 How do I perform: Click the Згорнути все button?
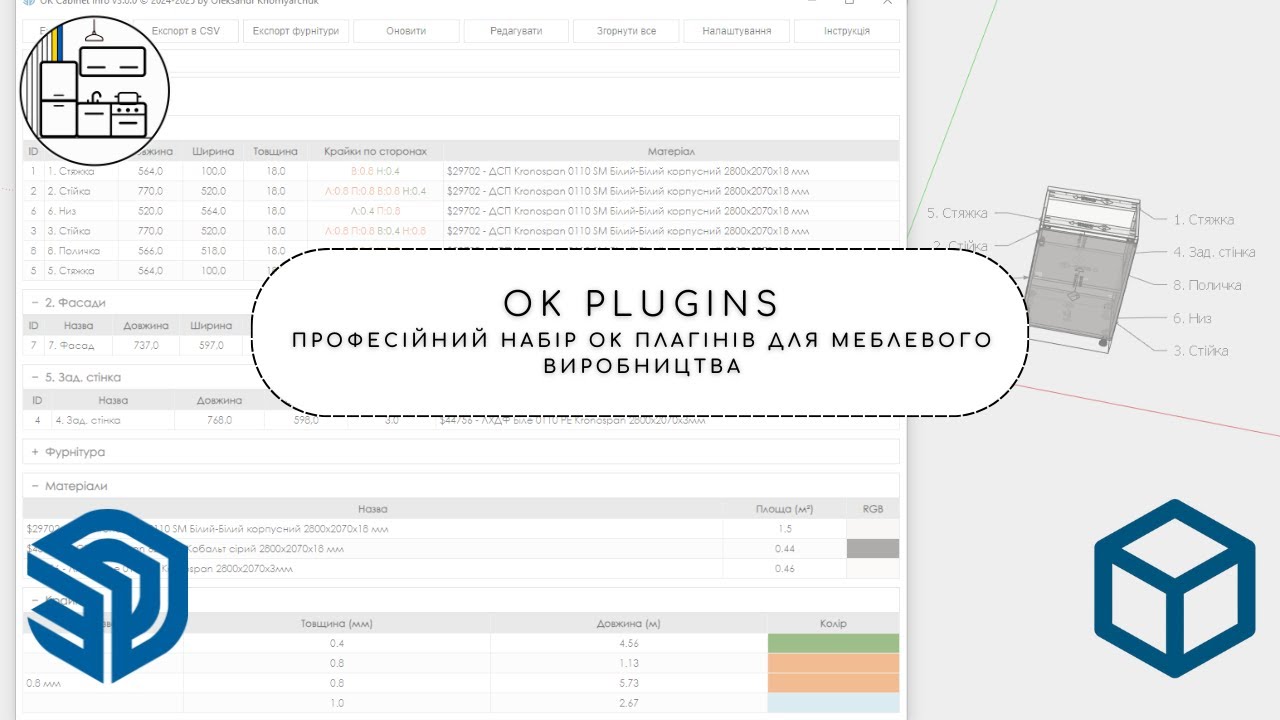626,31
